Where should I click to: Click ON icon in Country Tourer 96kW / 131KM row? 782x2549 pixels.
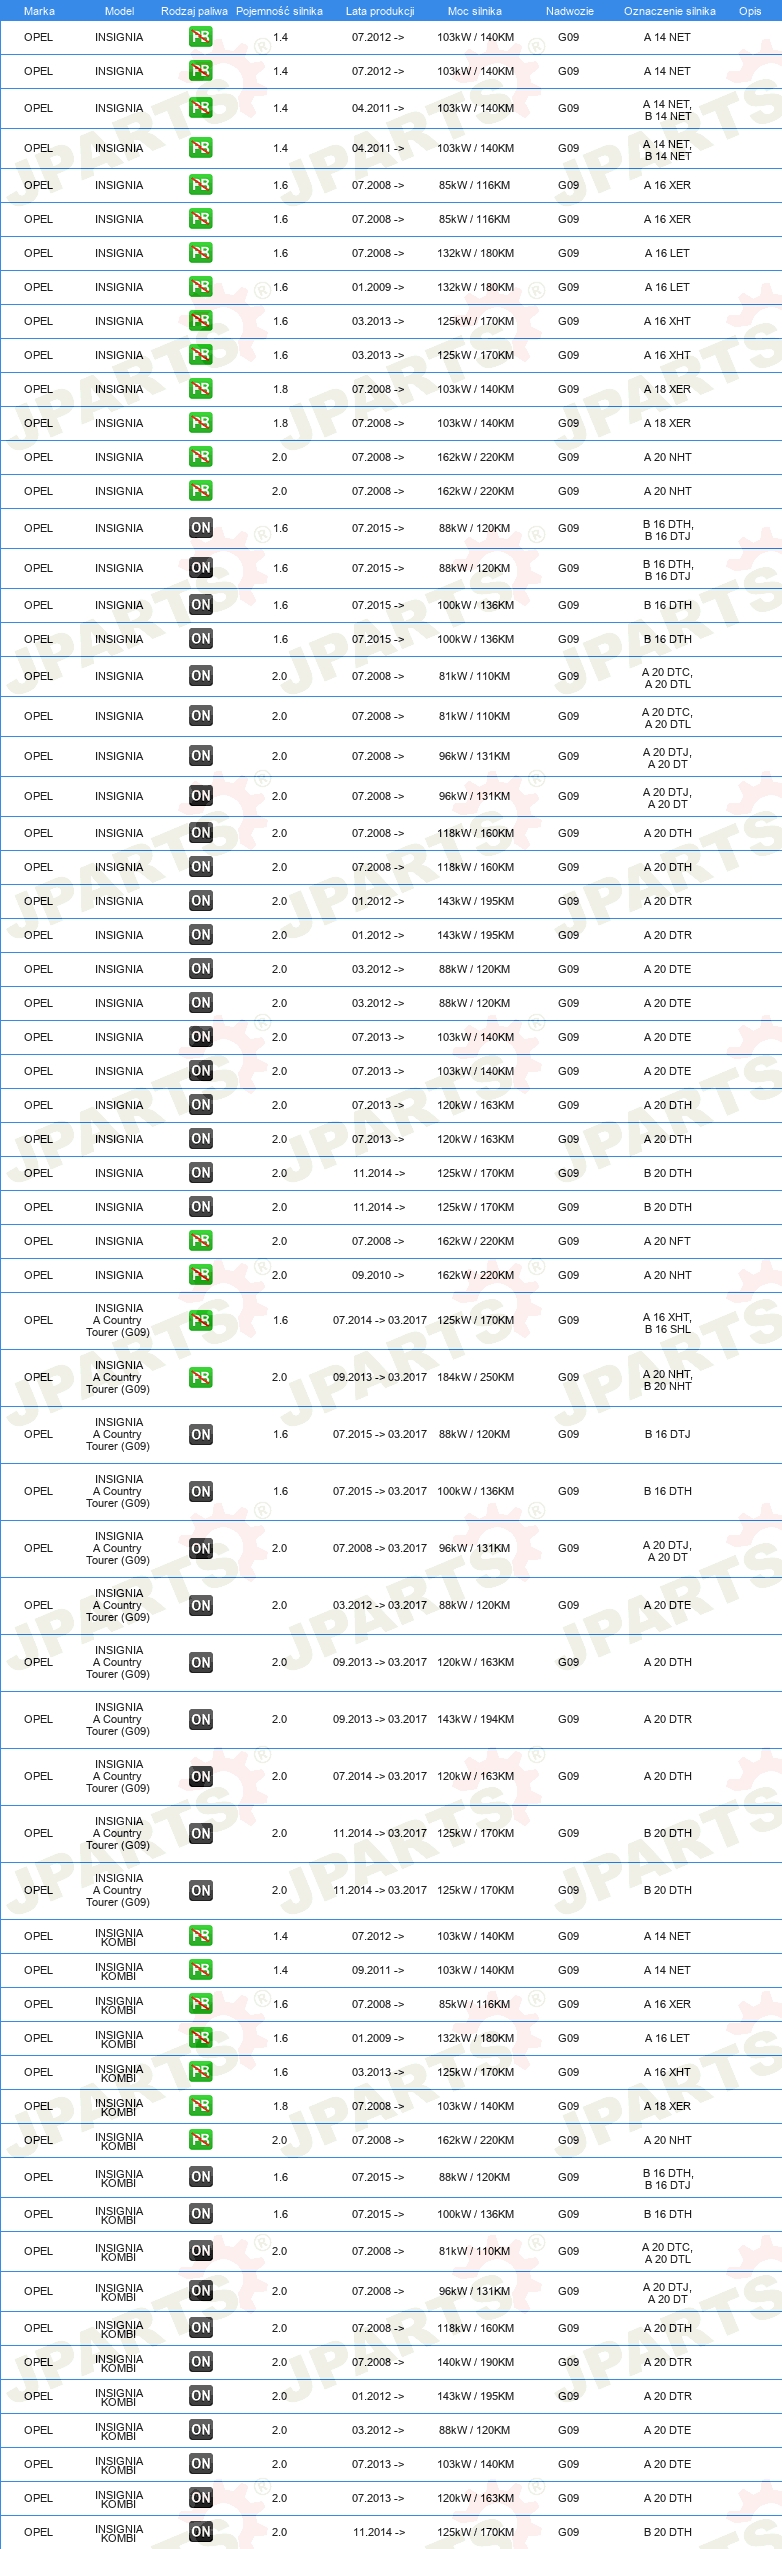(200, 1548)
